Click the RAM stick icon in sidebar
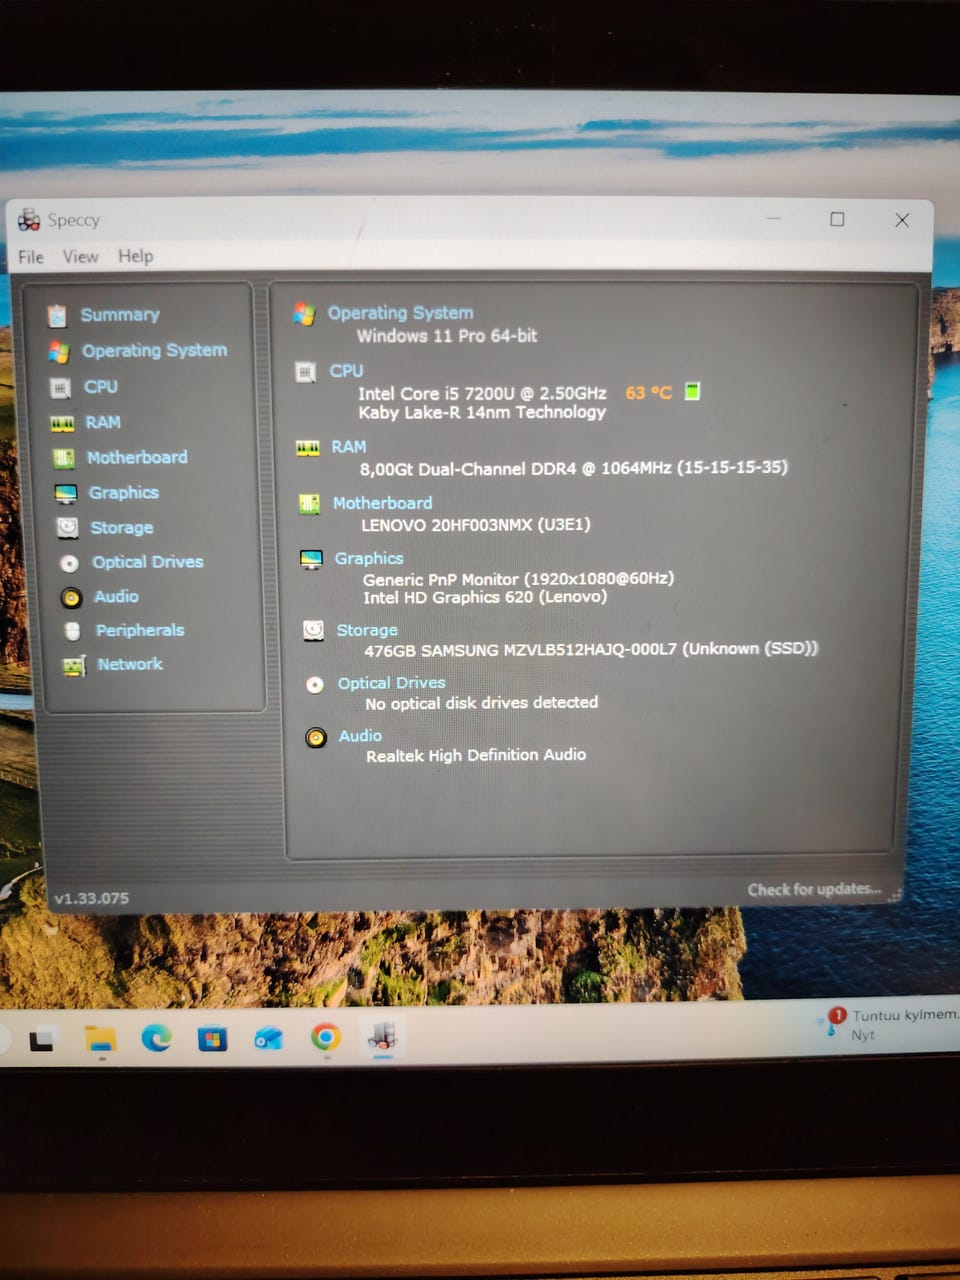960x1280 pixels. (62, 423)
